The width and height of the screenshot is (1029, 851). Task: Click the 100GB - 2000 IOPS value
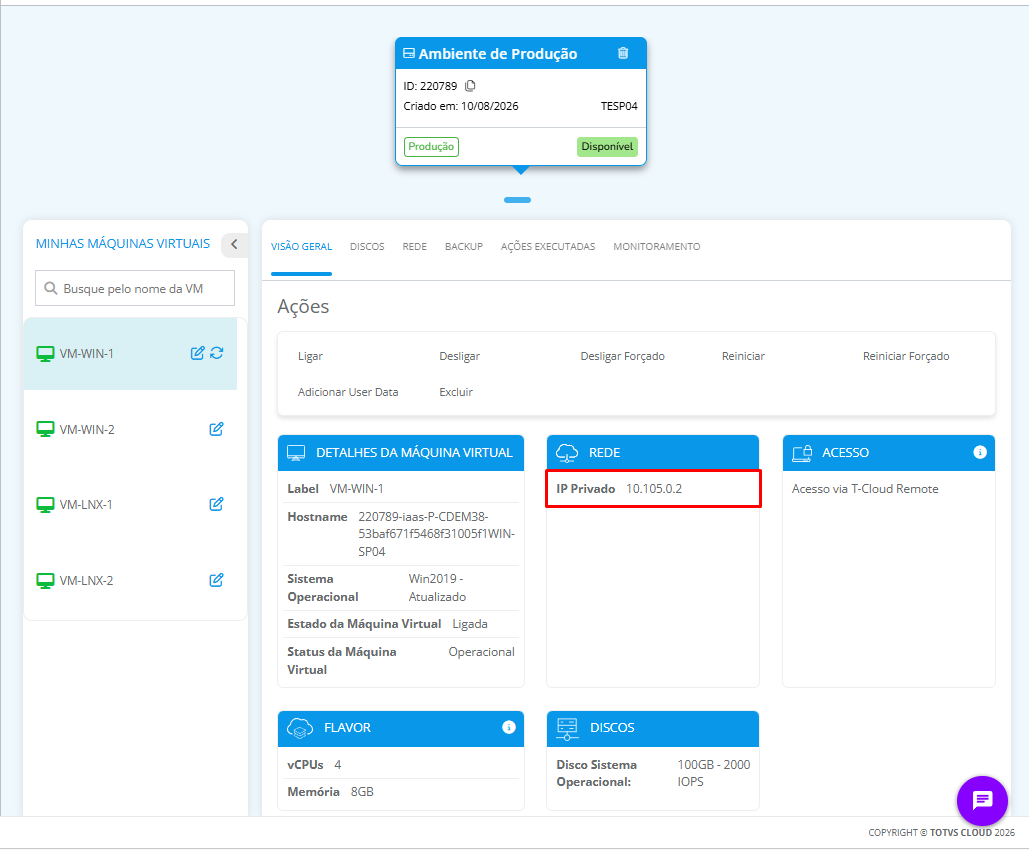(x=713, y=773)
